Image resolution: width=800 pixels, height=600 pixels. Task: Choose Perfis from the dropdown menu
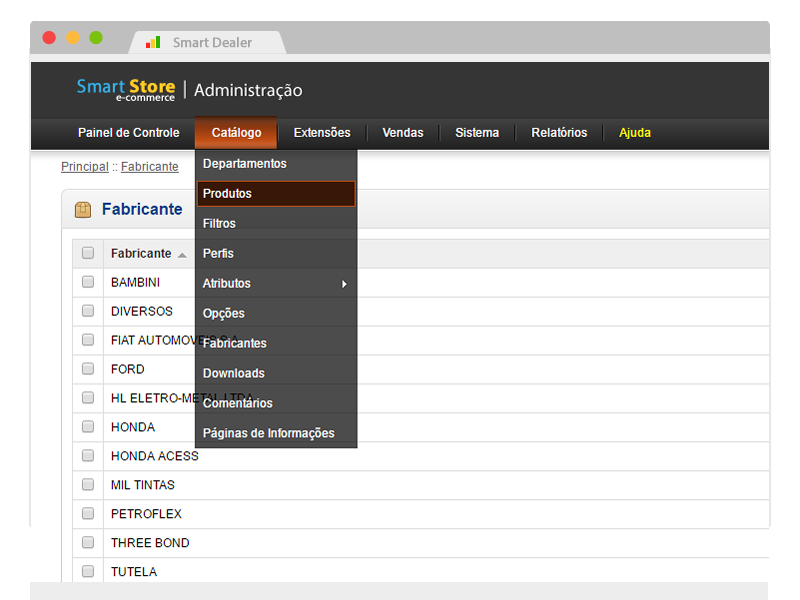click(x=276, y=254)
